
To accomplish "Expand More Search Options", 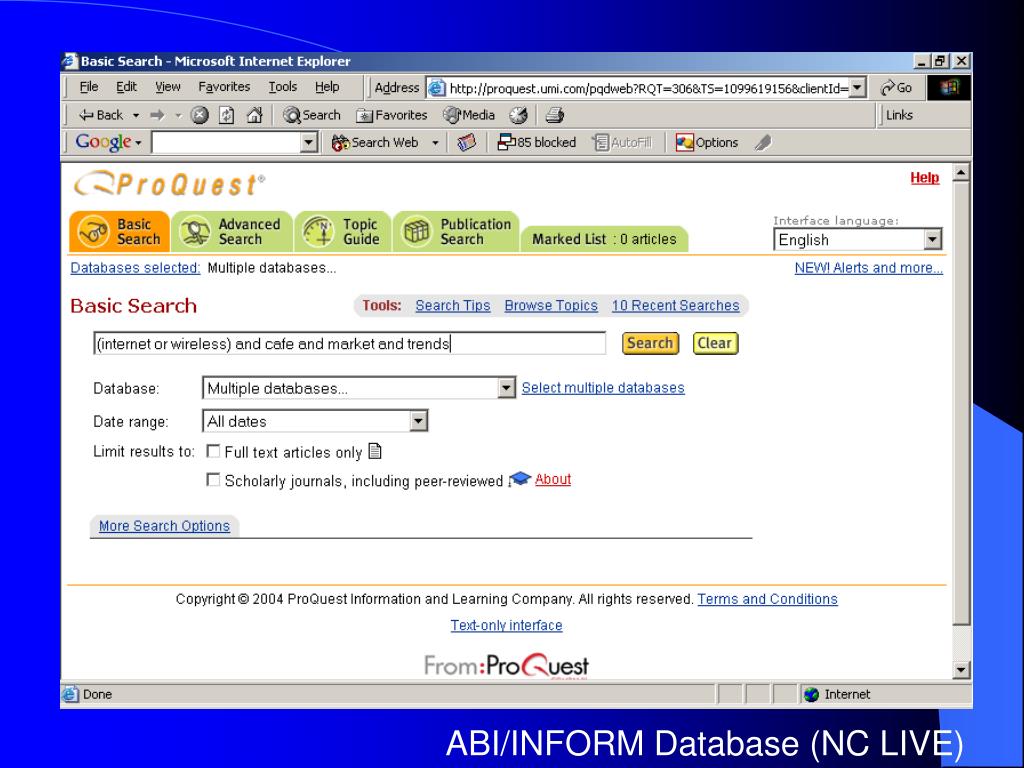I will click(x=164, y=526).
